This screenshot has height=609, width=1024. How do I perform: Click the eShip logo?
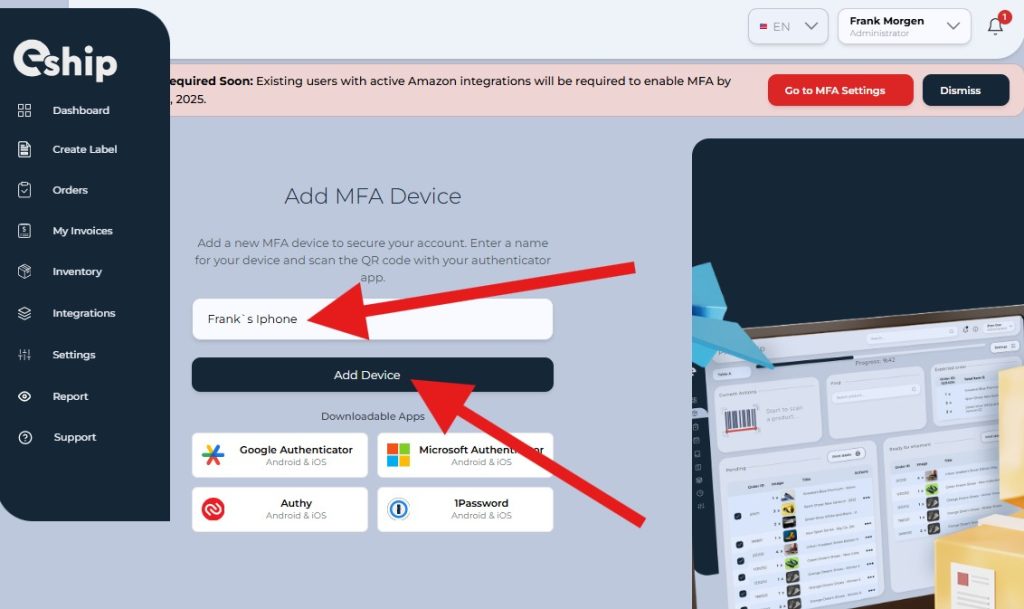65,60
